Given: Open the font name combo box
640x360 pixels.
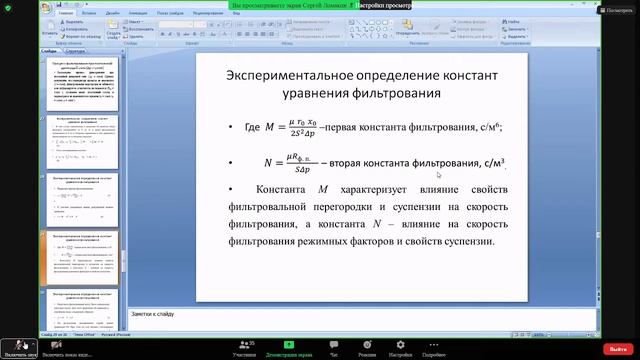Looking at the screenshot, I should 176,24.
